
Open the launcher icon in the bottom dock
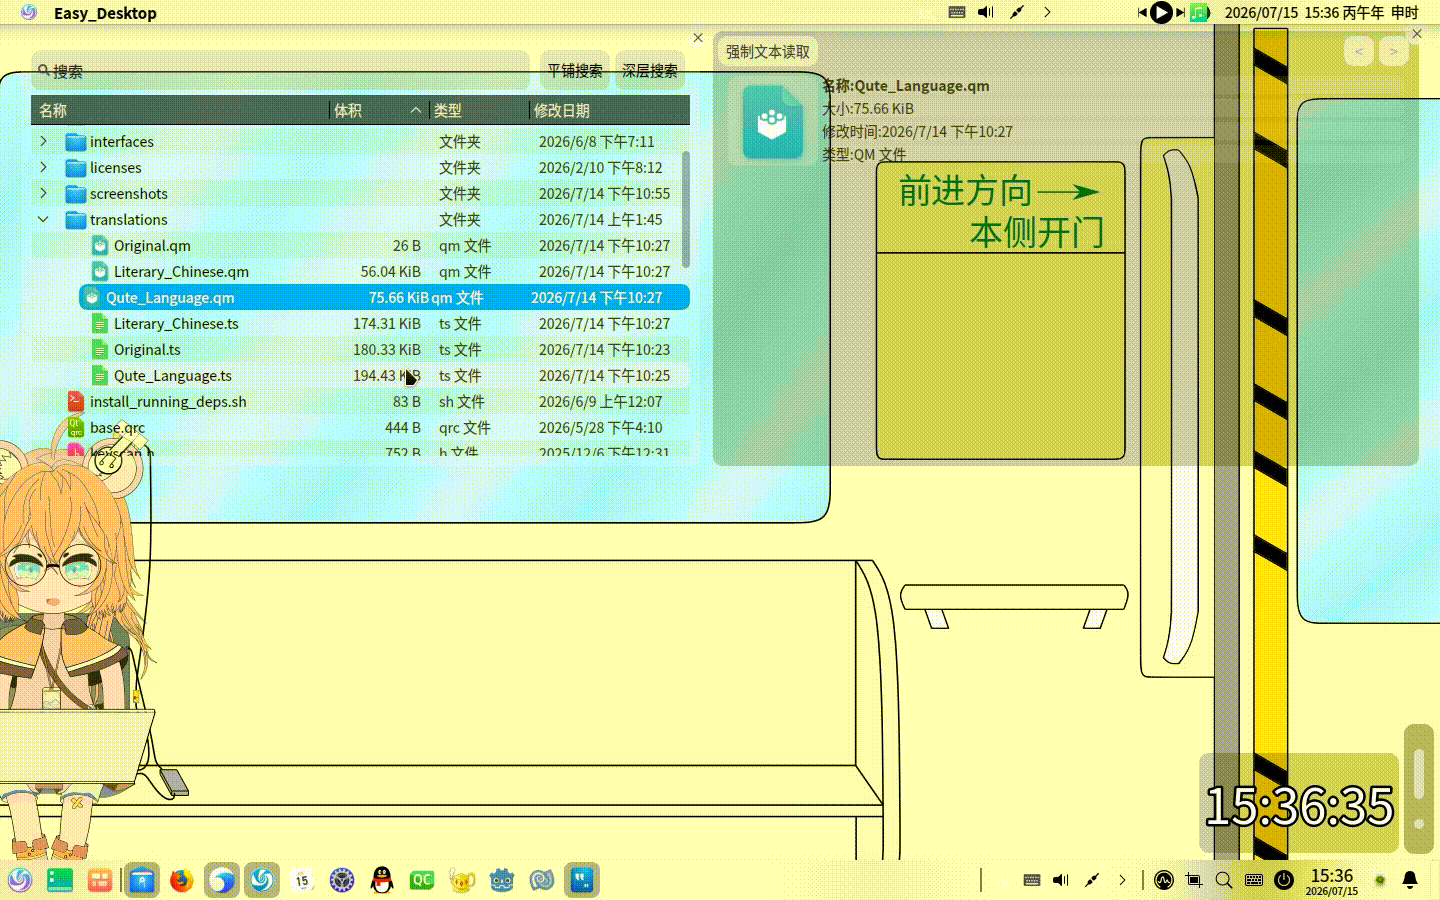point(20,880)
